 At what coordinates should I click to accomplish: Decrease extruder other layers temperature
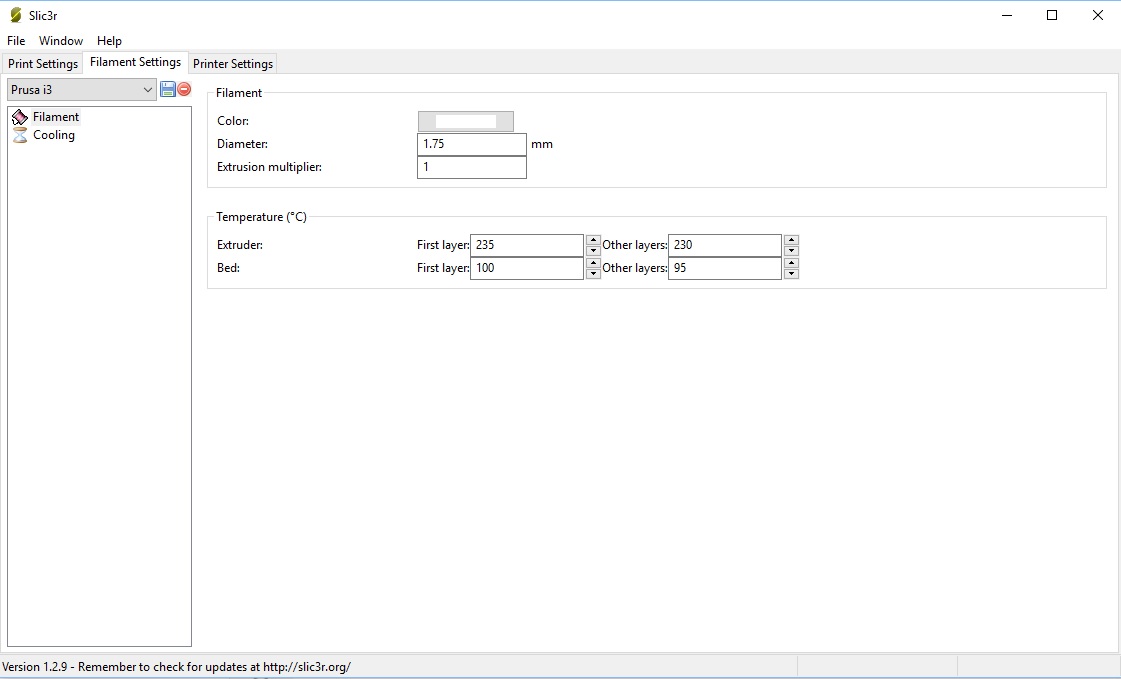(791, 251)
